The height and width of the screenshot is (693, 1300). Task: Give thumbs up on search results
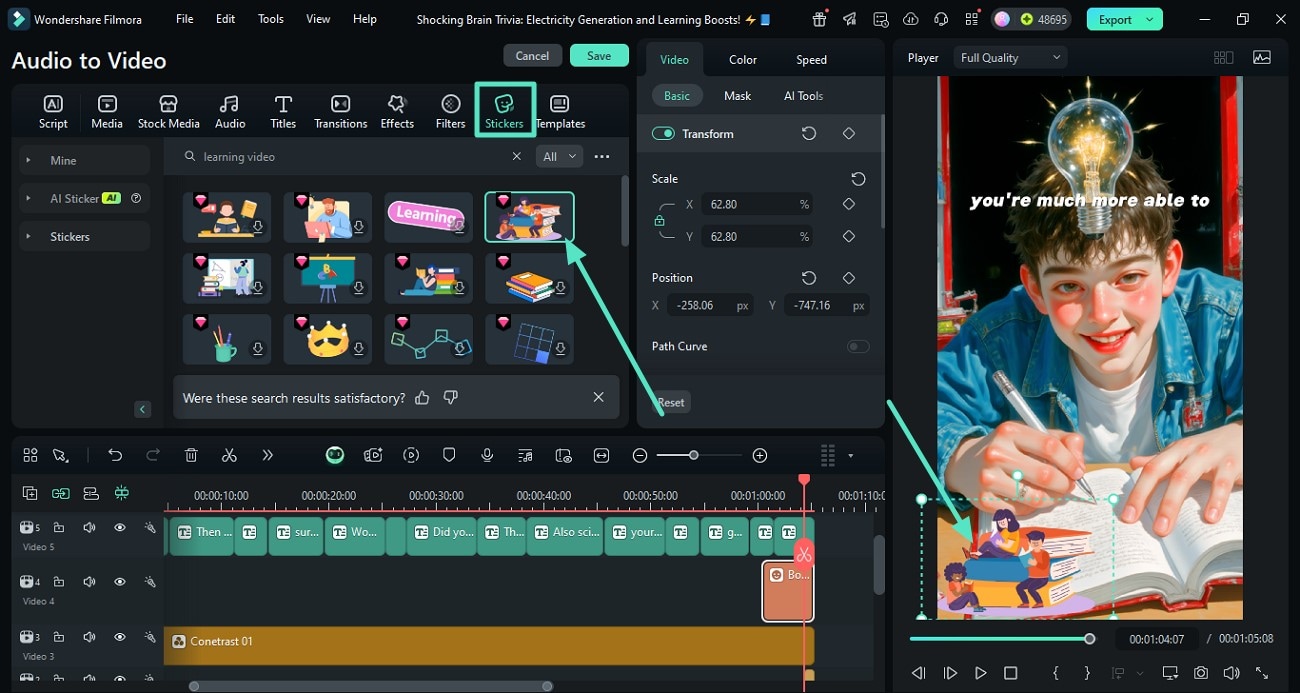point(422,397)
